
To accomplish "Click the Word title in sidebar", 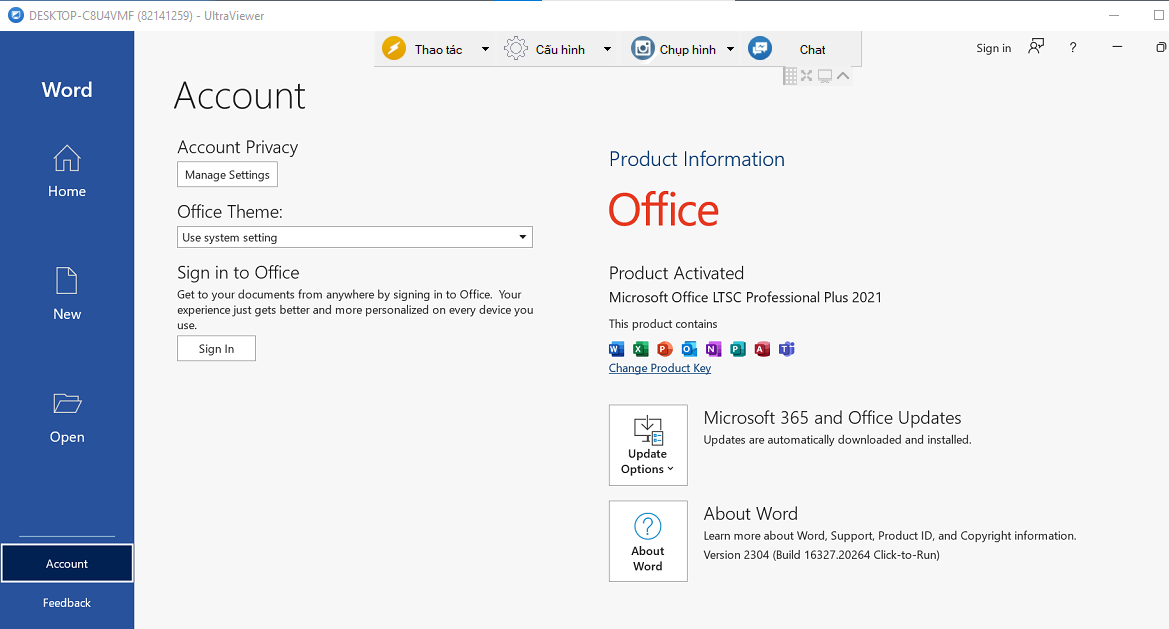I will tap(67, 89).
